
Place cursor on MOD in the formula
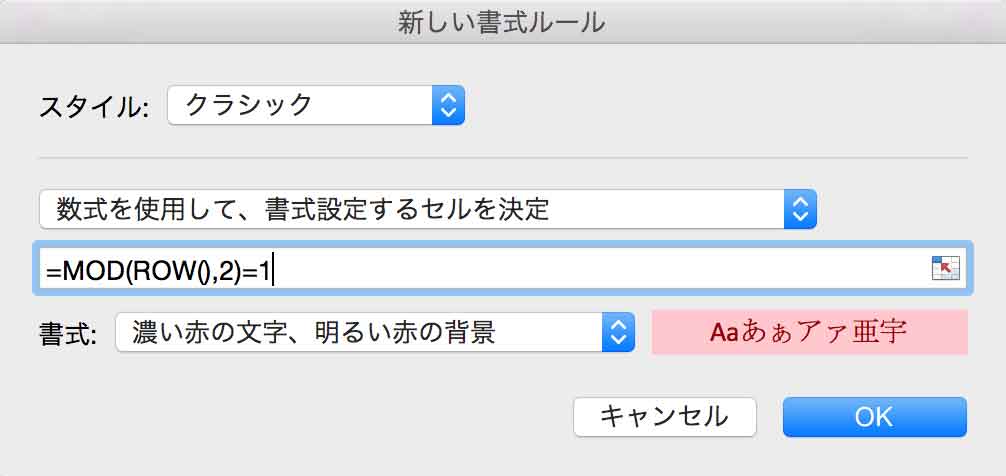[x=90, y=268]
